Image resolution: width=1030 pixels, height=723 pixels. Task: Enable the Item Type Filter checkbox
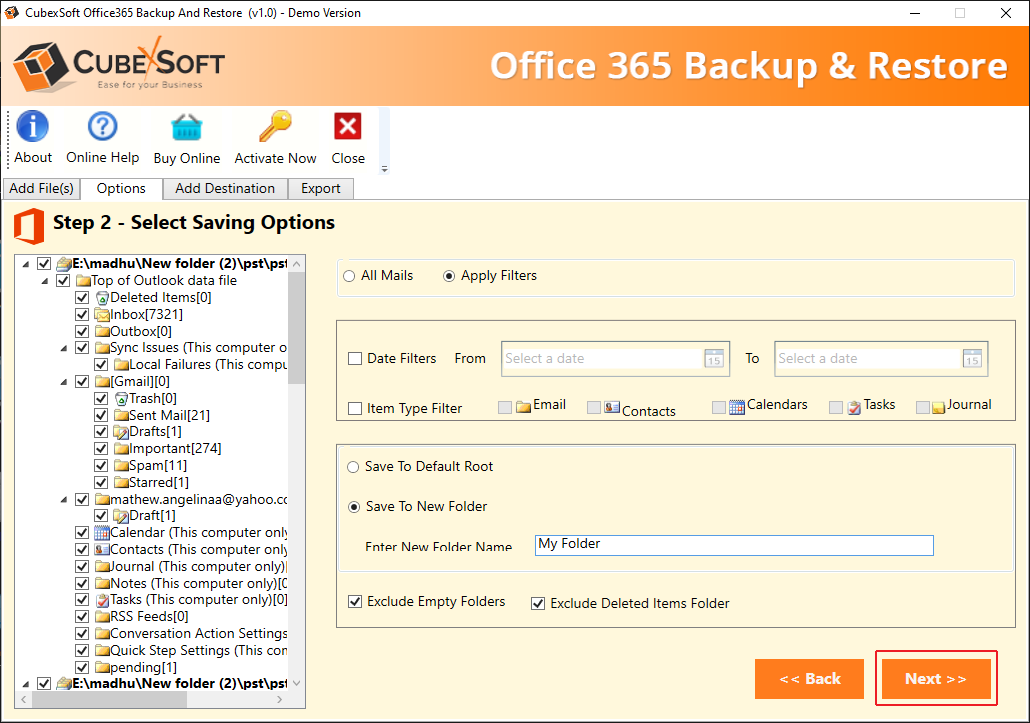(355, 408)
